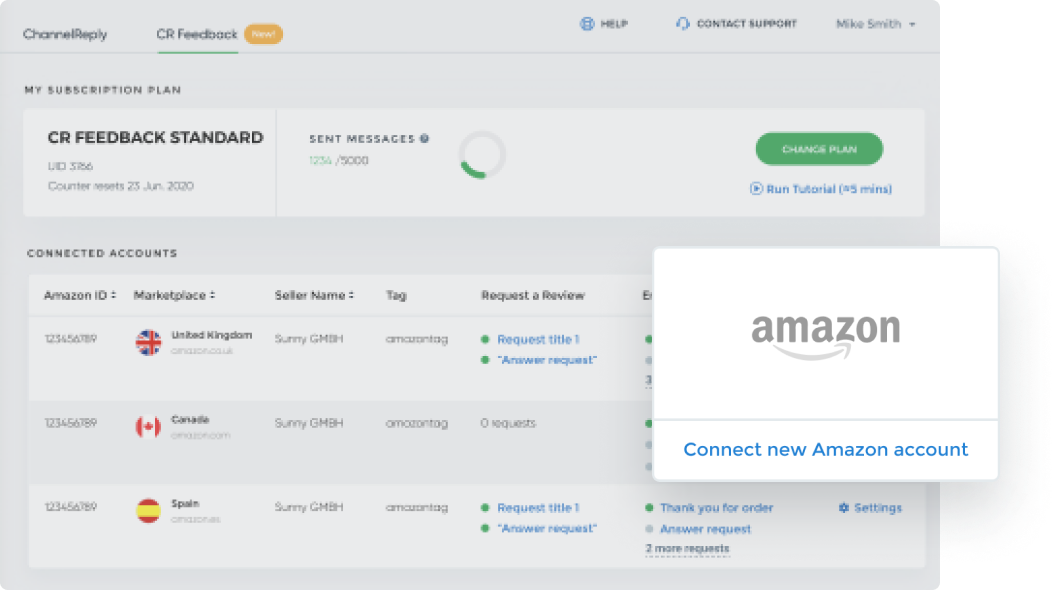Click the United Kingdom flag icon

149,343
